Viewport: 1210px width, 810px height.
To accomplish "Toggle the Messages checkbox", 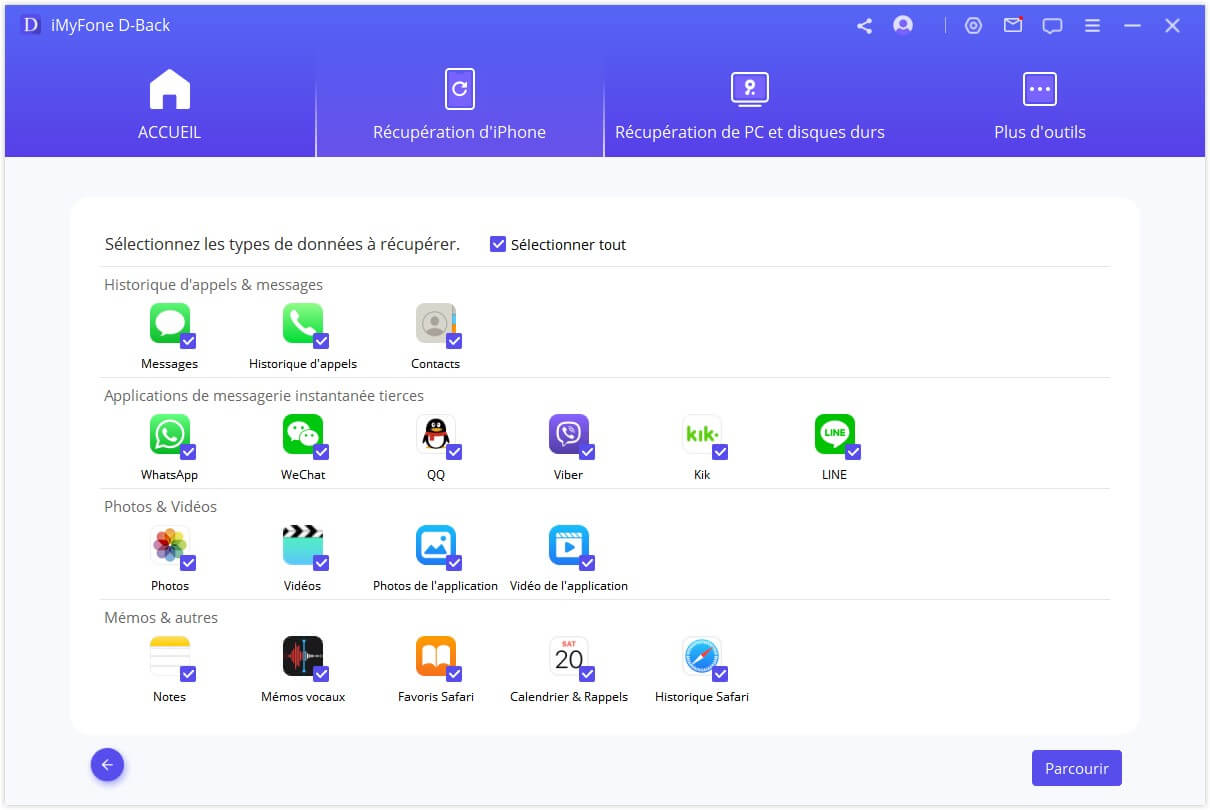I will click(188, 341).
